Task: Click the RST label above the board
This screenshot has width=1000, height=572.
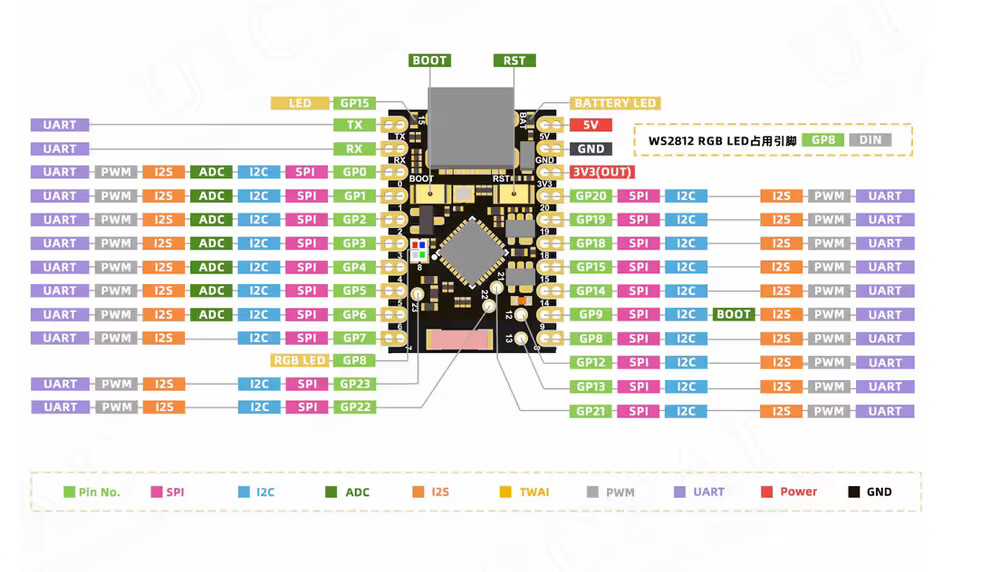Action: [x=514, y=61]
